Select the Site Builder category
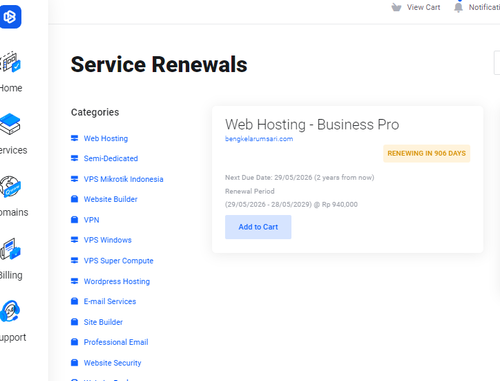This screenshot has width=500, height=381. [103, 322]
